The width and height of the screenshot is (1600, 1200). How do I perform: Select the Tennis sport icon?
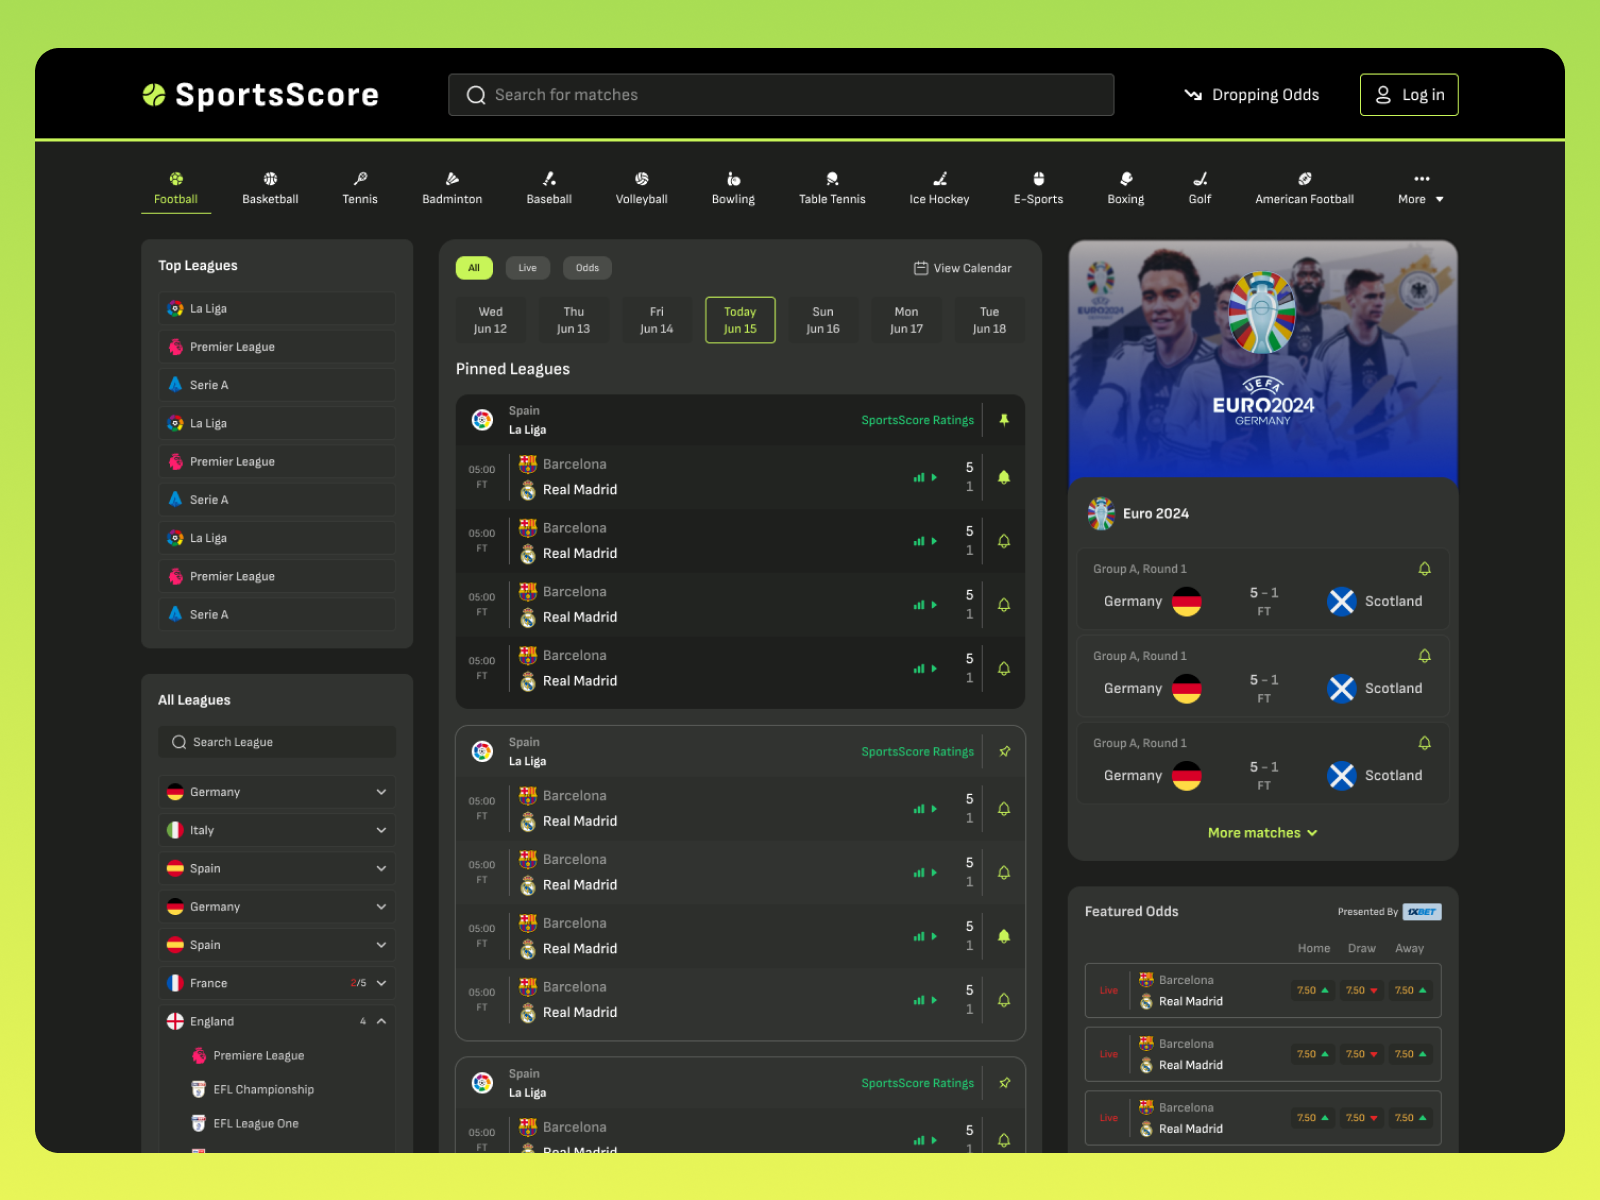[360, 179]
